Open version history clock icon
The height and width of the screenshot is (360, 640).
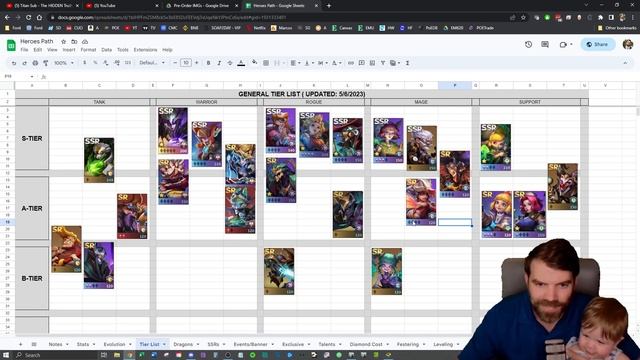tap(529, 44)
